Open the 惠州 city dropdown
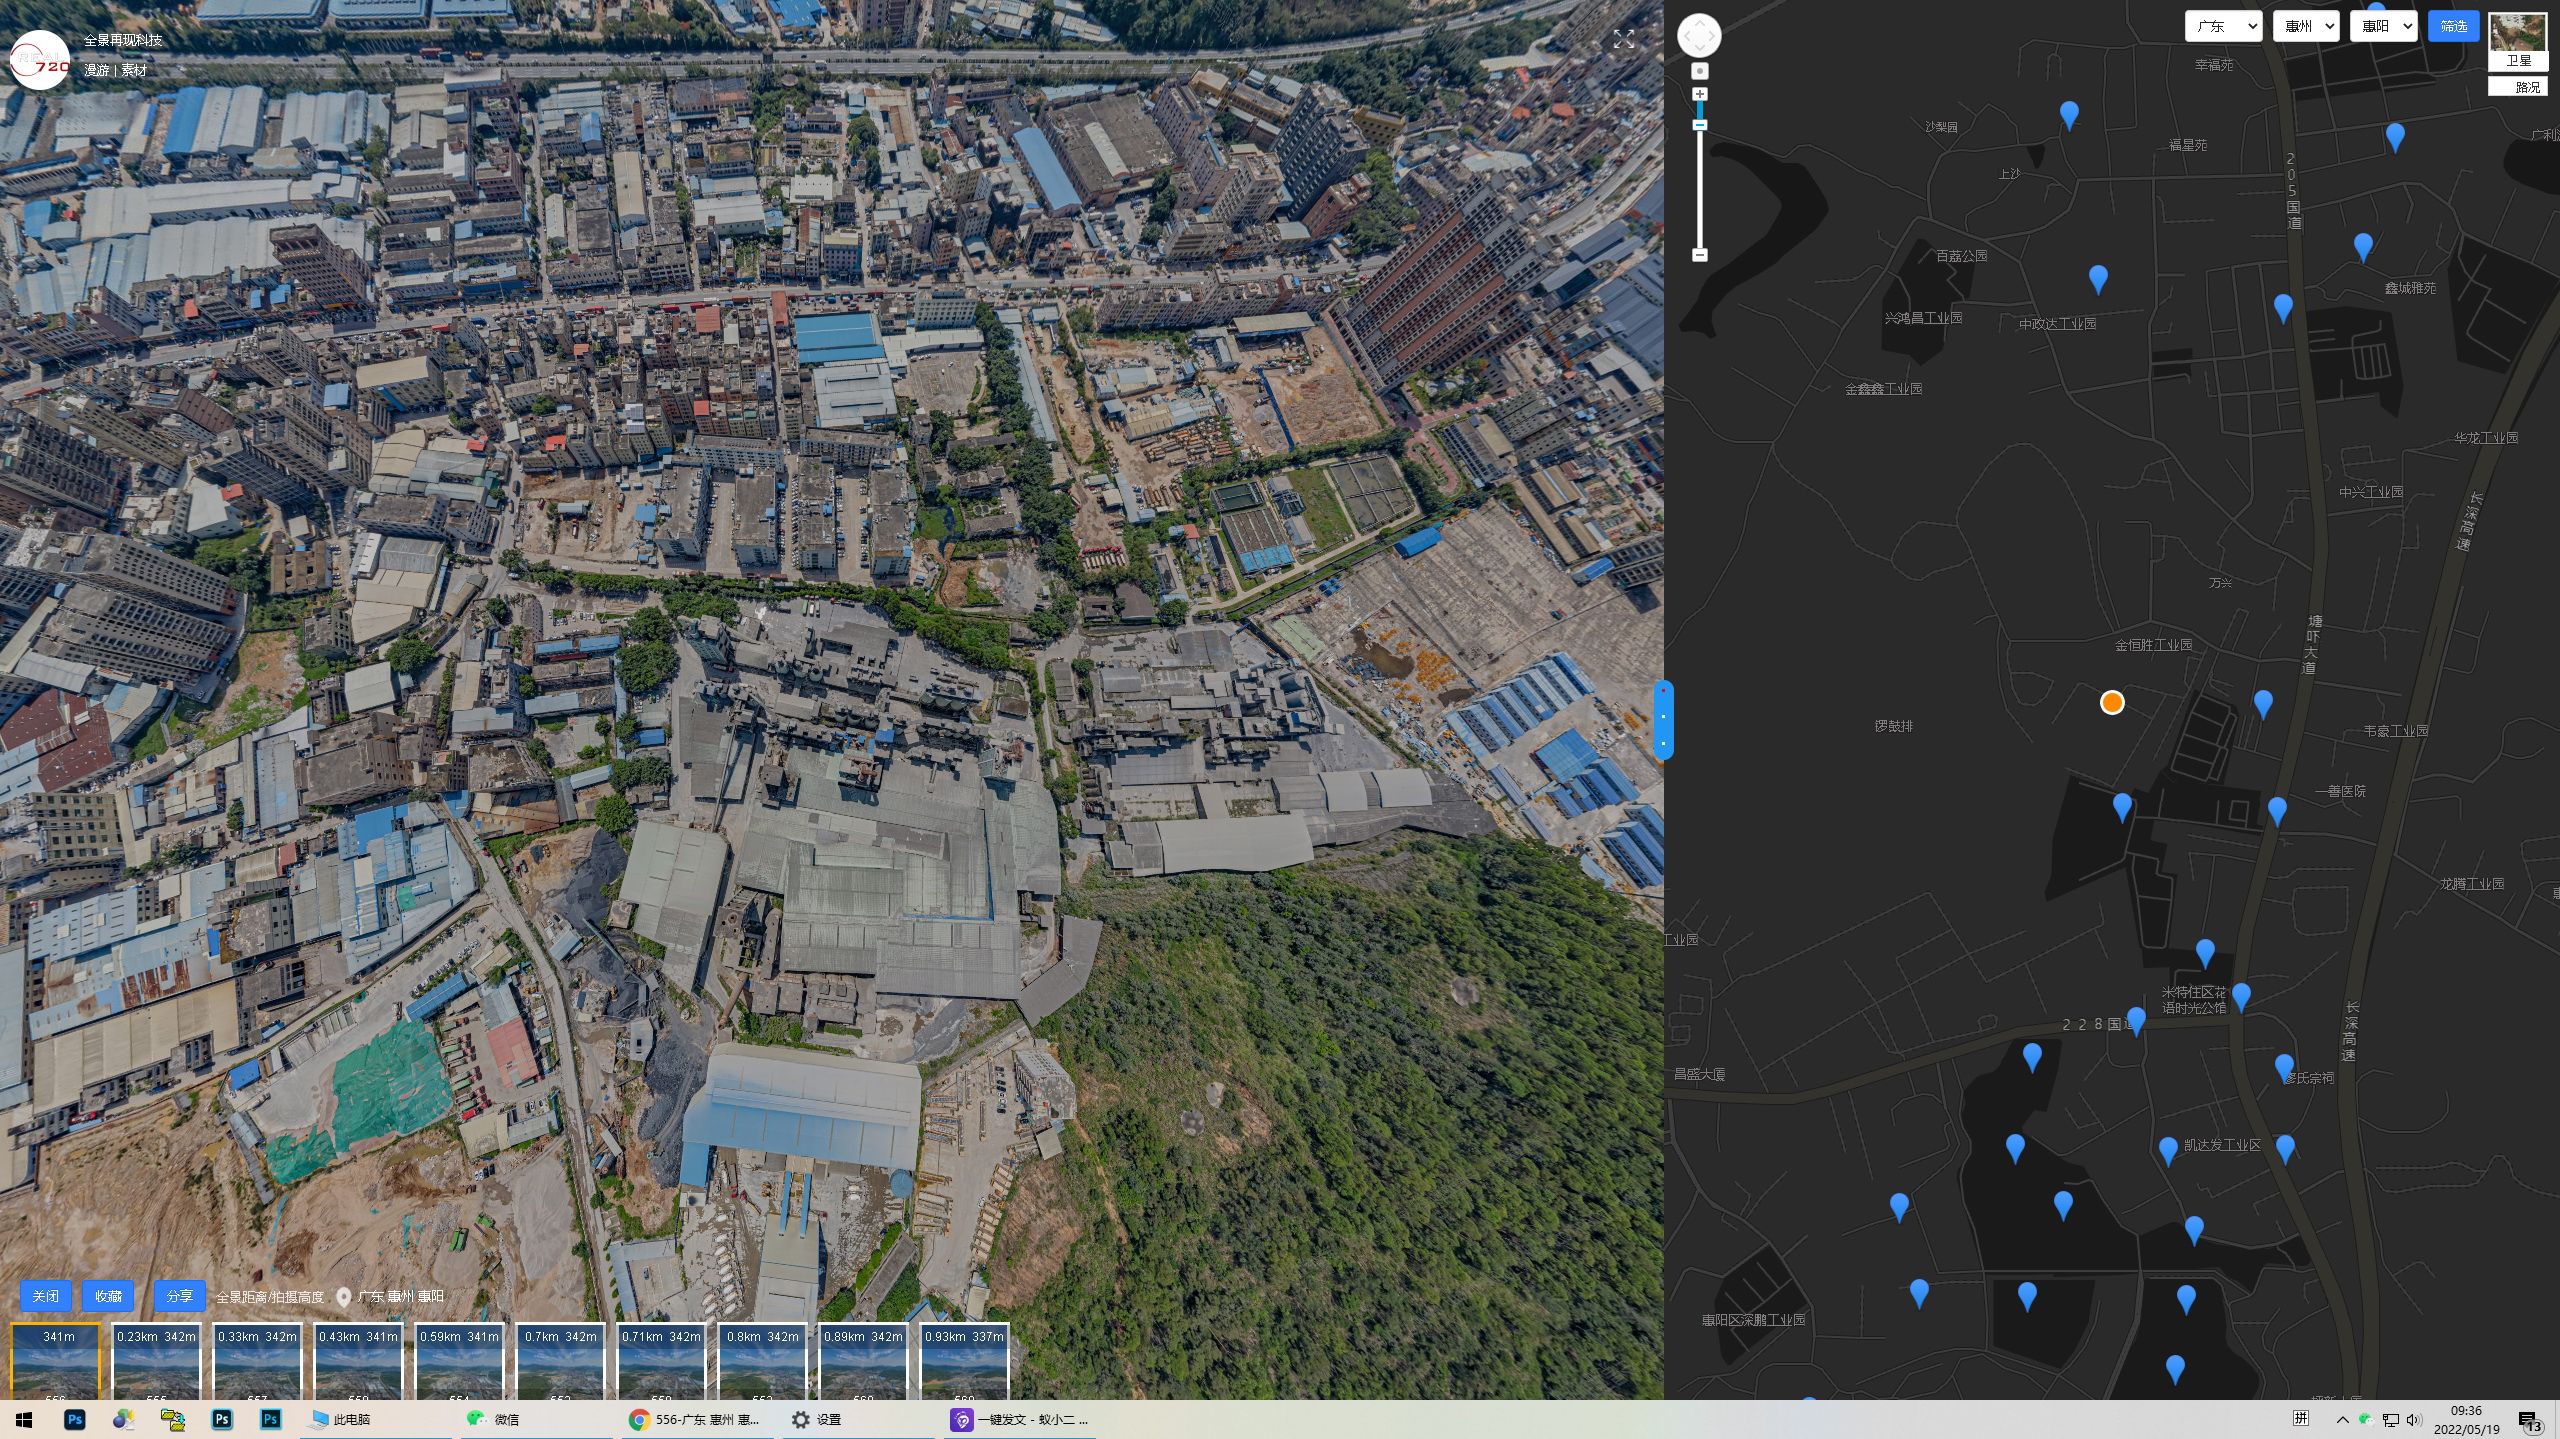The width and height of the screenshot is (2560, 1439). [x=2308, y=26]
